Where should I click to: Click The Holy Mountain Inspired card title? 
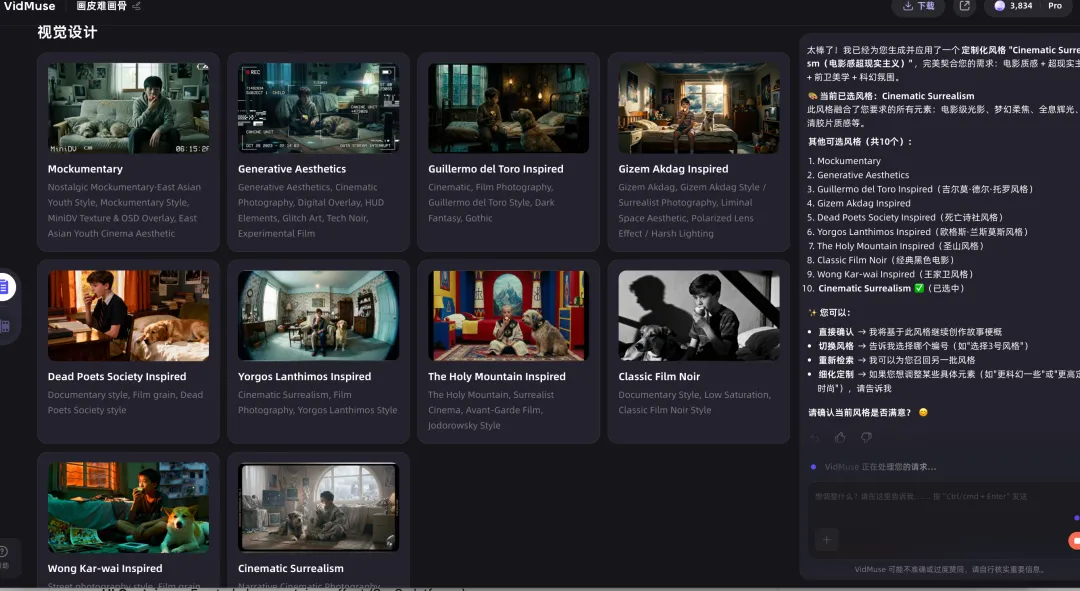point(497,376)
